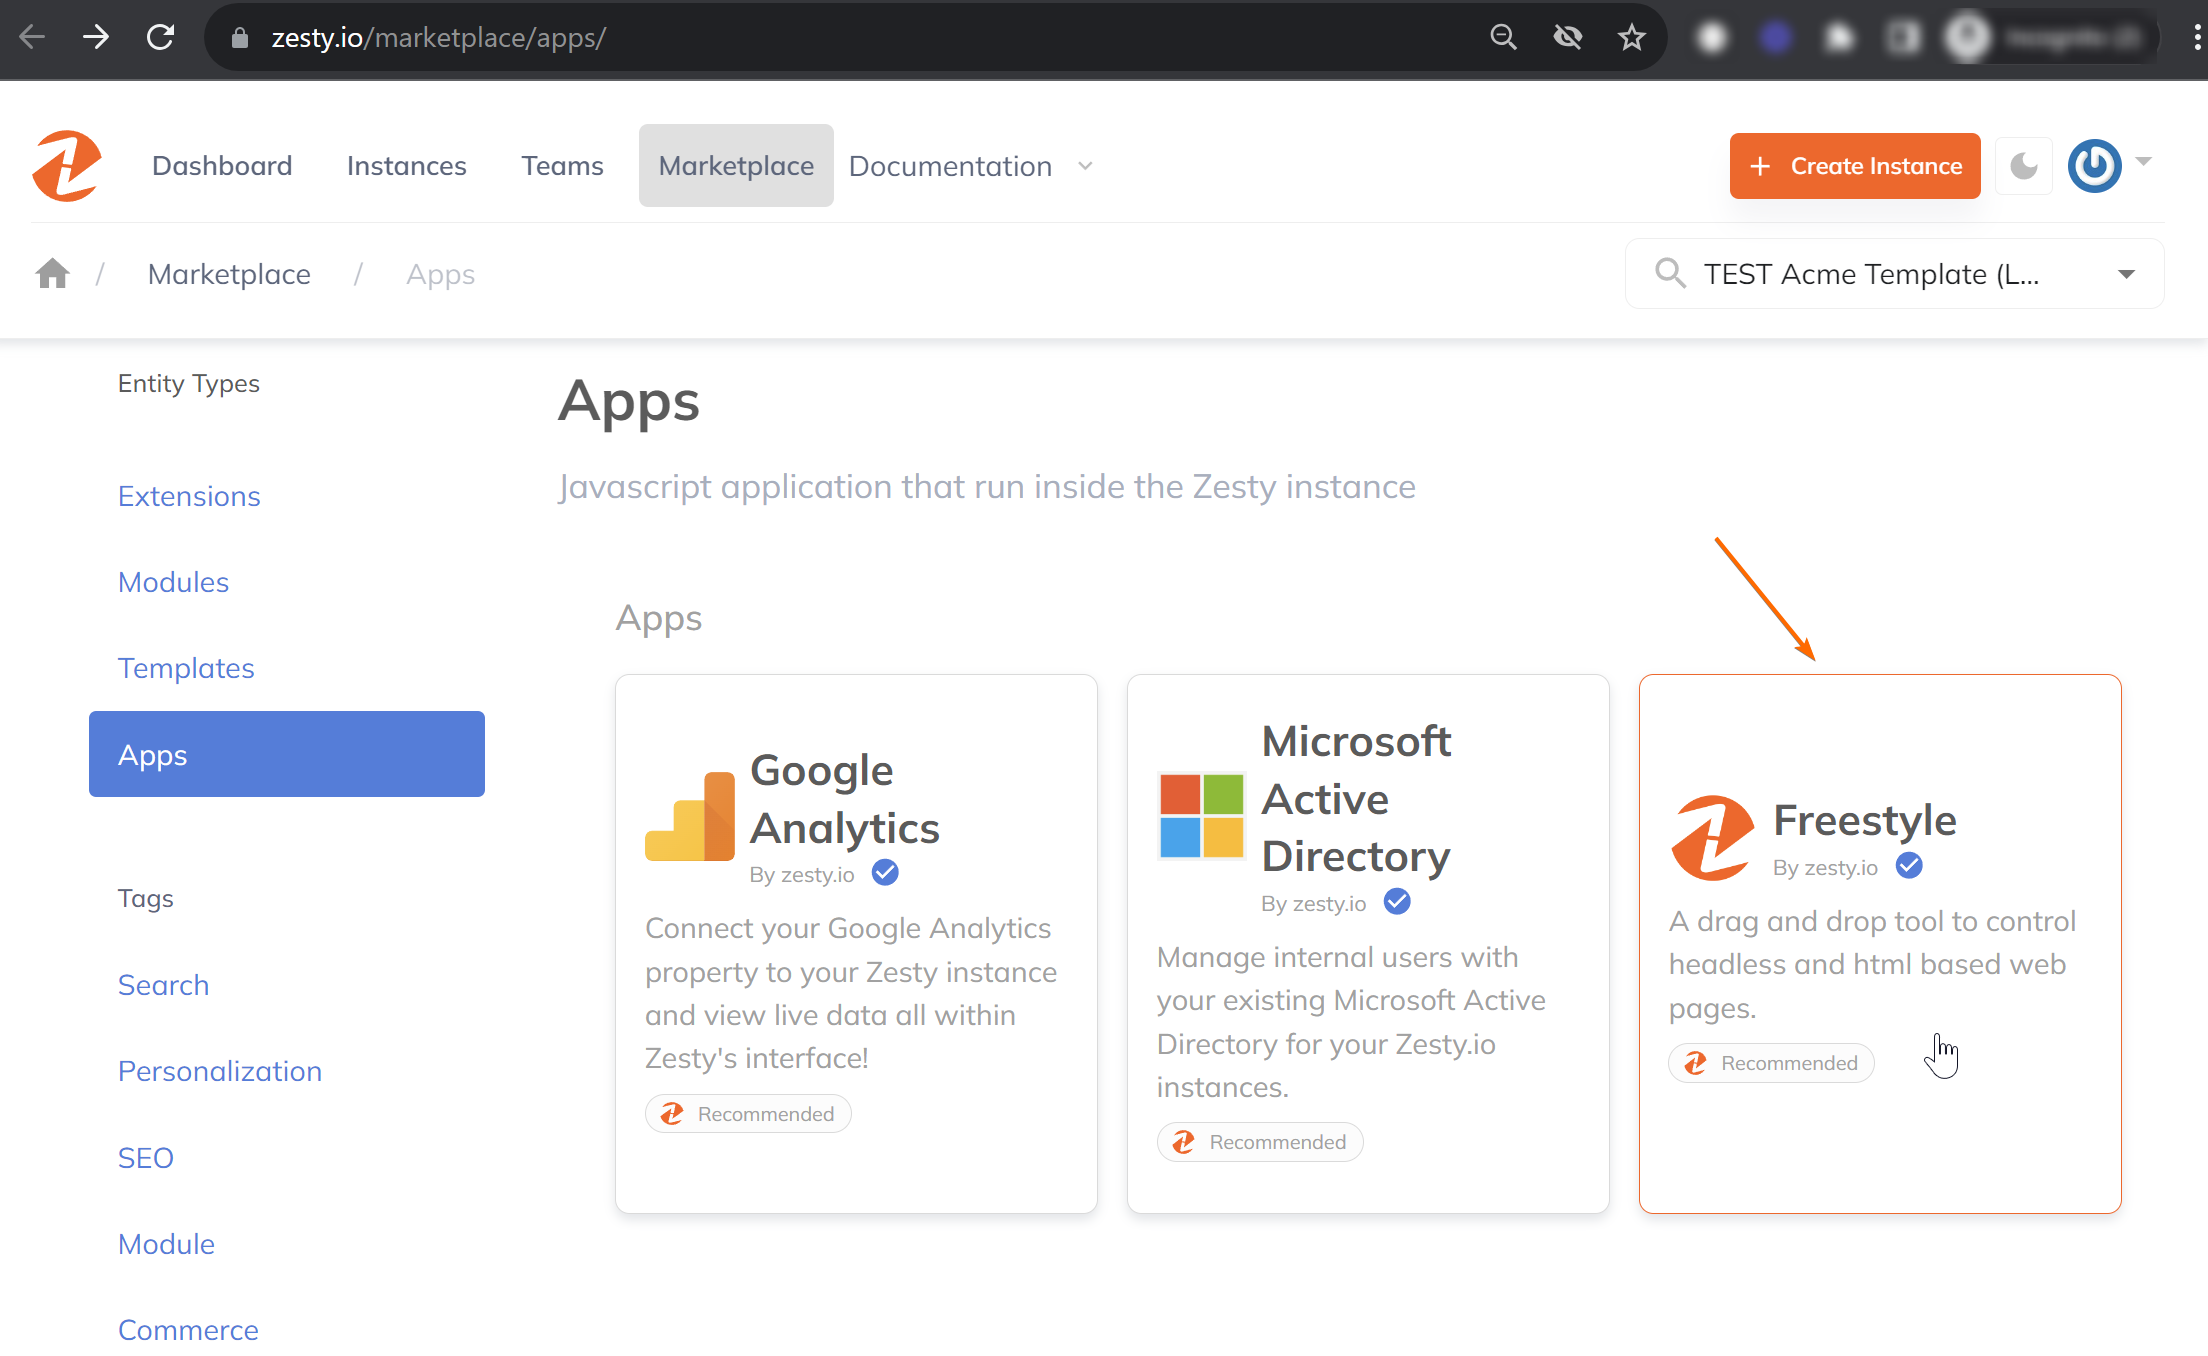Click the user account power avatar
The width and height of the screenshot is (2208, 1356).
coord(2094,166)
